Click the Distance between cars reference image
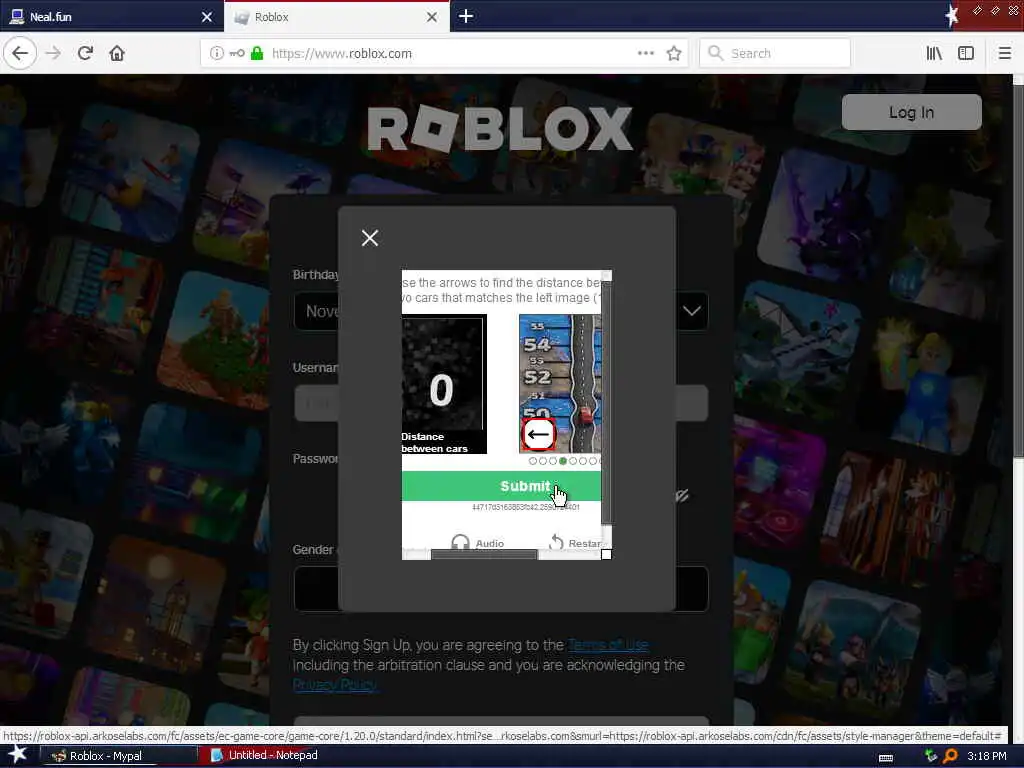This screenshot has height=768, width=1024. click(x=444, y=383)
